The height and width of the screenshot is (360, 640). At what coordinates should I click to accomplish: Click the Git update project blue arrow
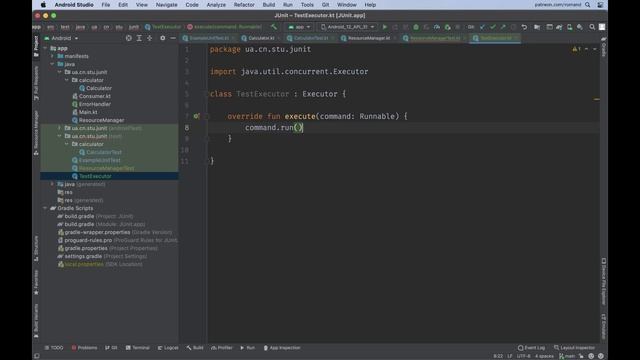482,27
